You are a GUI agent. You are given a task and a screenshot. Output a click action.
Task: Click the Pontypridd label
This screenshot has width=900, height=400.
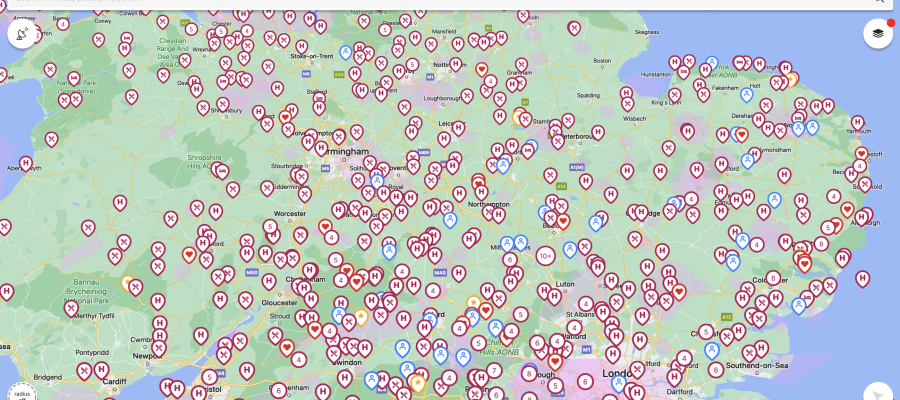(91, 352)
